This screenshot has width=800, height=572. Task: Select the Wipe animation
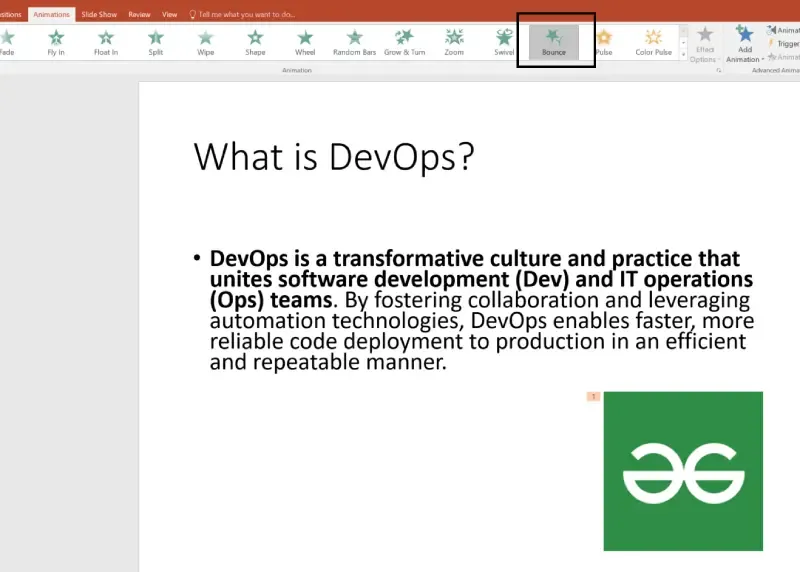click(206, 42)
